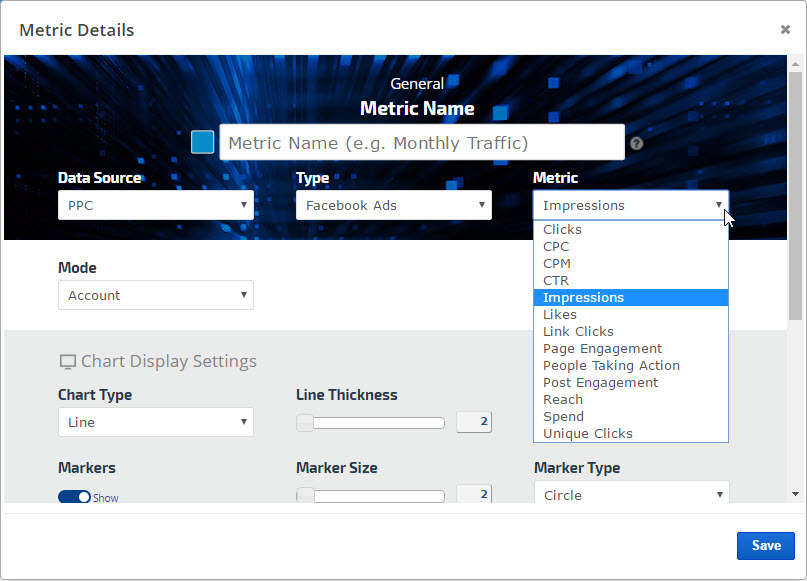Image resolution: width=807 pixels, height=581 pixels.
Task: Pick Link Clicks from the list
Action: point(578,332)
